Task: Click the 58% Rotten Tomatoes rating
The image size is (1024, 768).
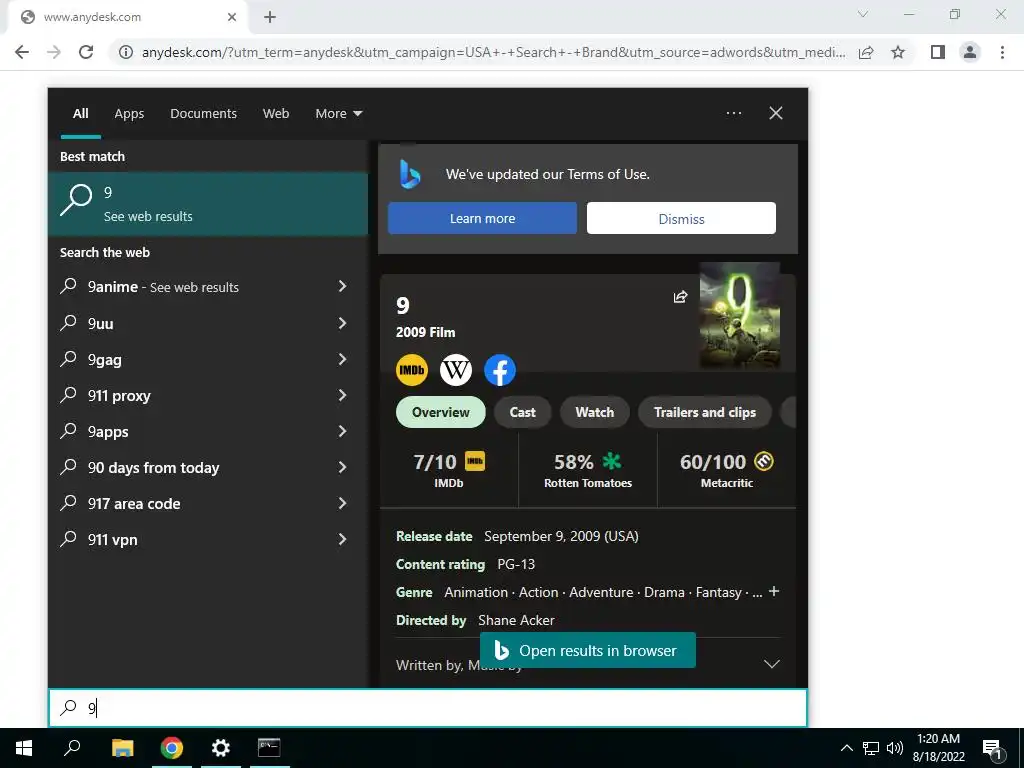Action: point(588,470)
